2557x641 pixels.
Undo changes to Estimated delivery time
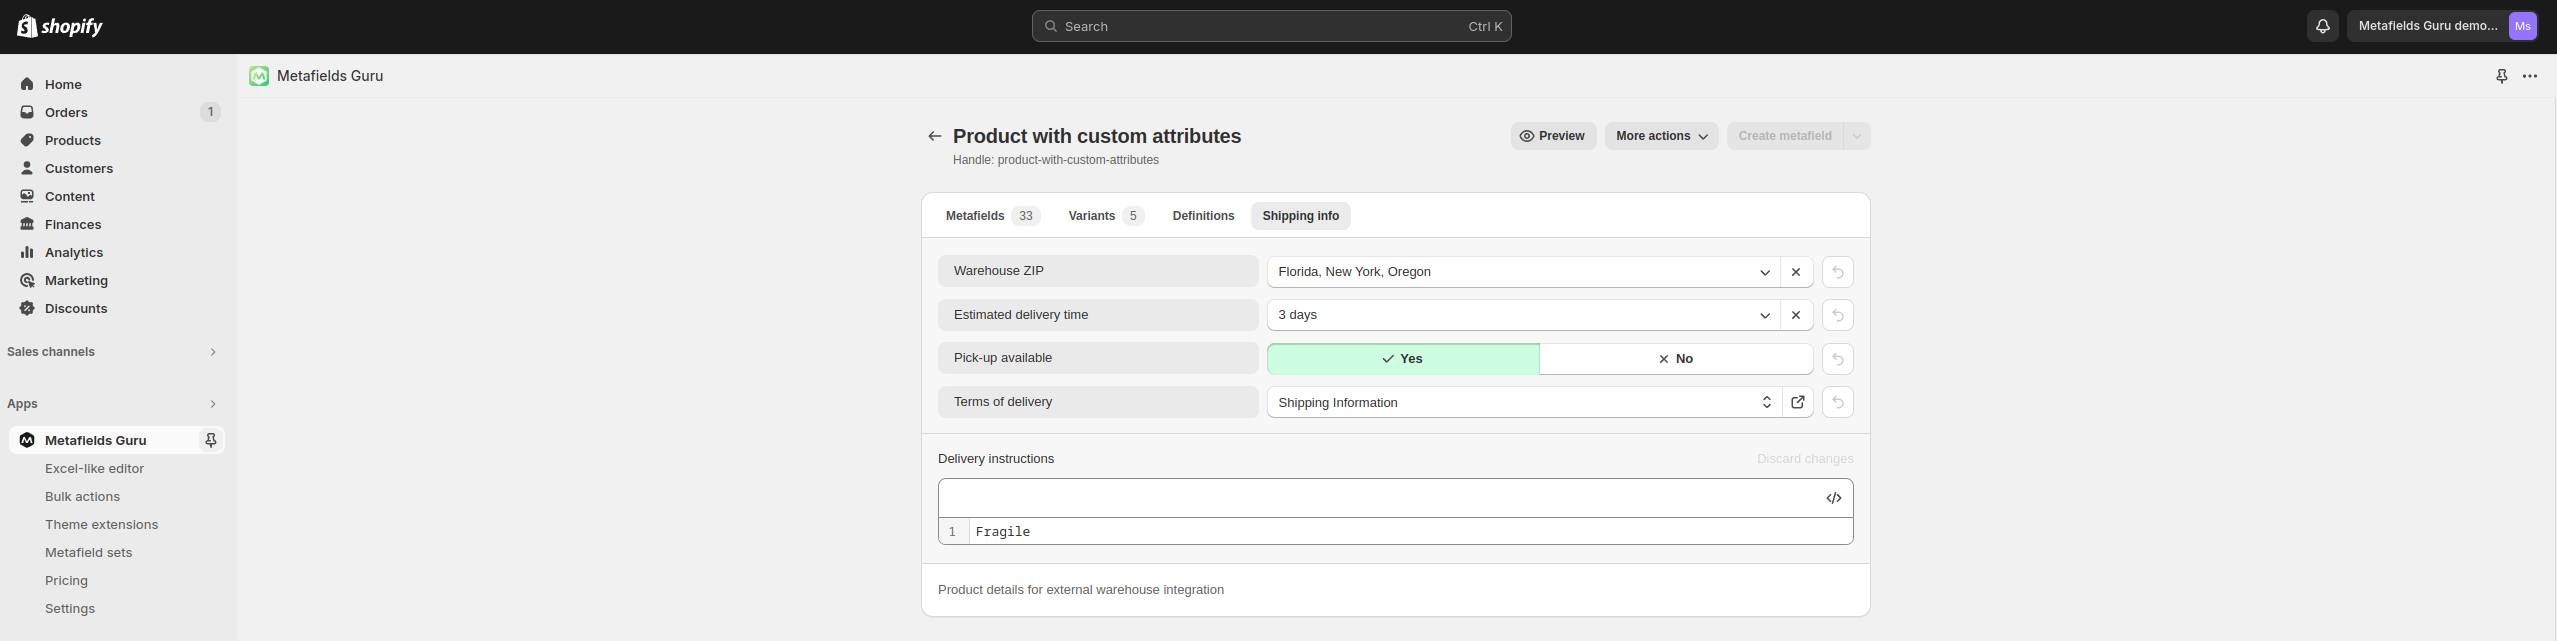(1838, 315)
